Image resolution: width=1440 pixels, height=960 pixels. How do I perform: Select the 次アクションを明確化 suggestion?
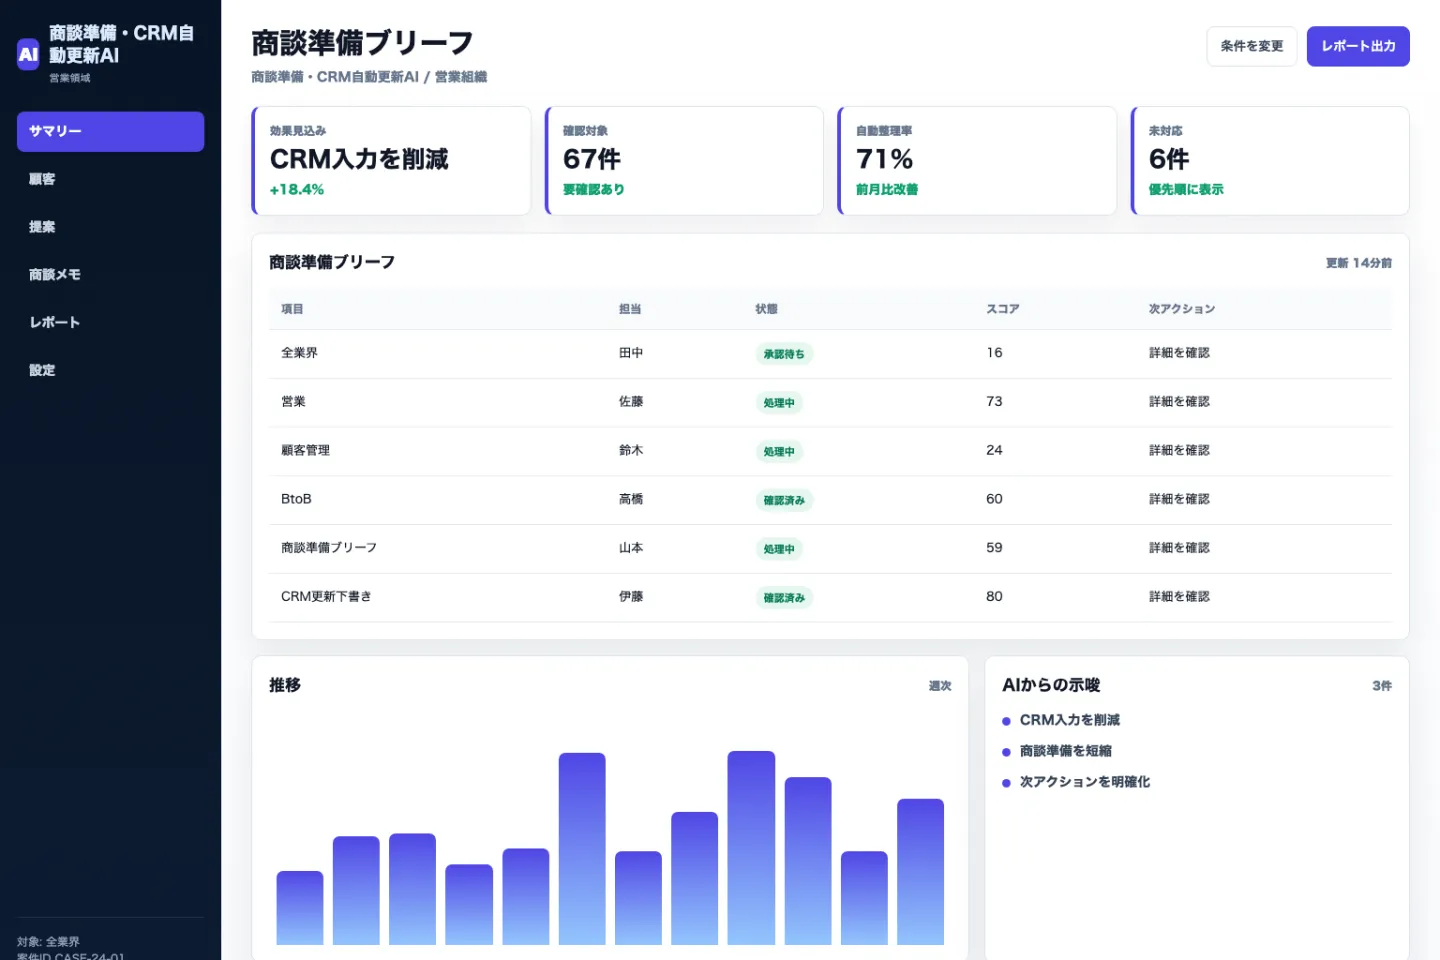[x=1084, y=782]
